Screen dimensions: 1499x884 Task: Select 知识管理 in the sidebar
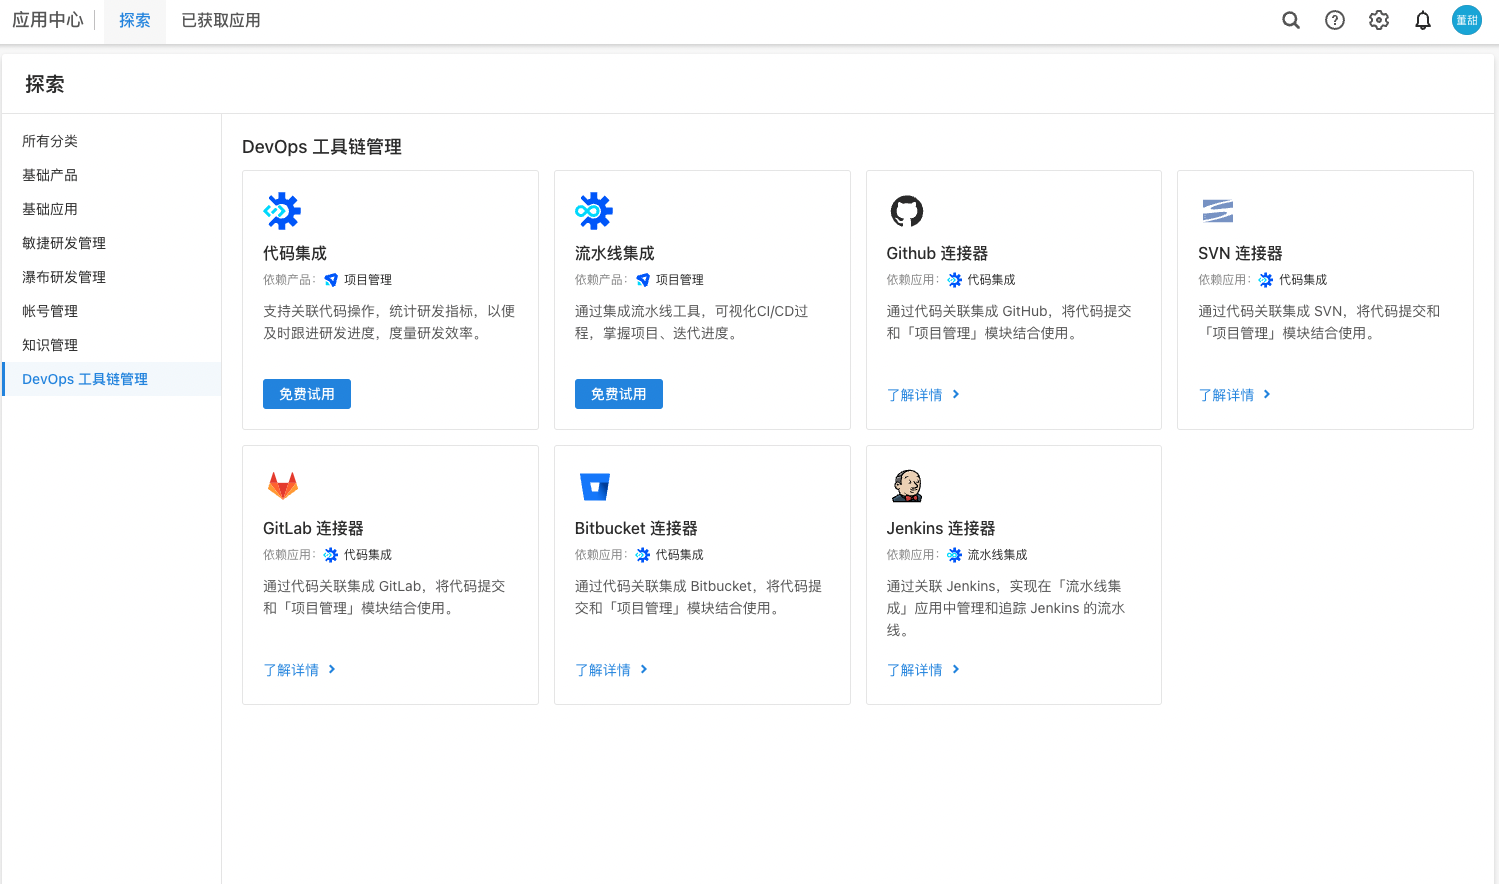(50, 344)
